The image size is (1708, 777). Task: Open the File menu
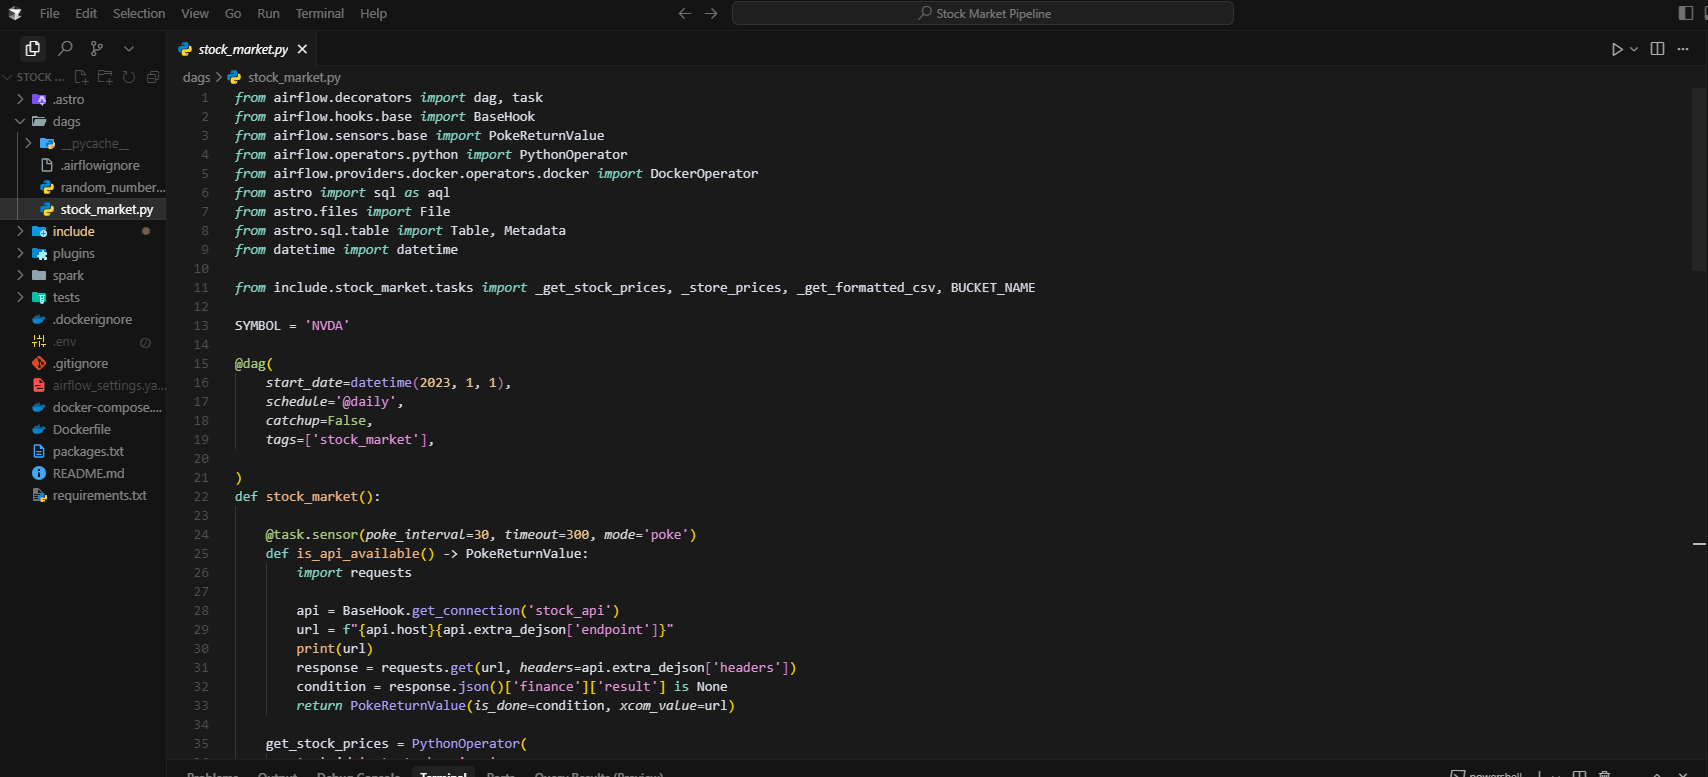pyautogui.click(x=50, y=13)
